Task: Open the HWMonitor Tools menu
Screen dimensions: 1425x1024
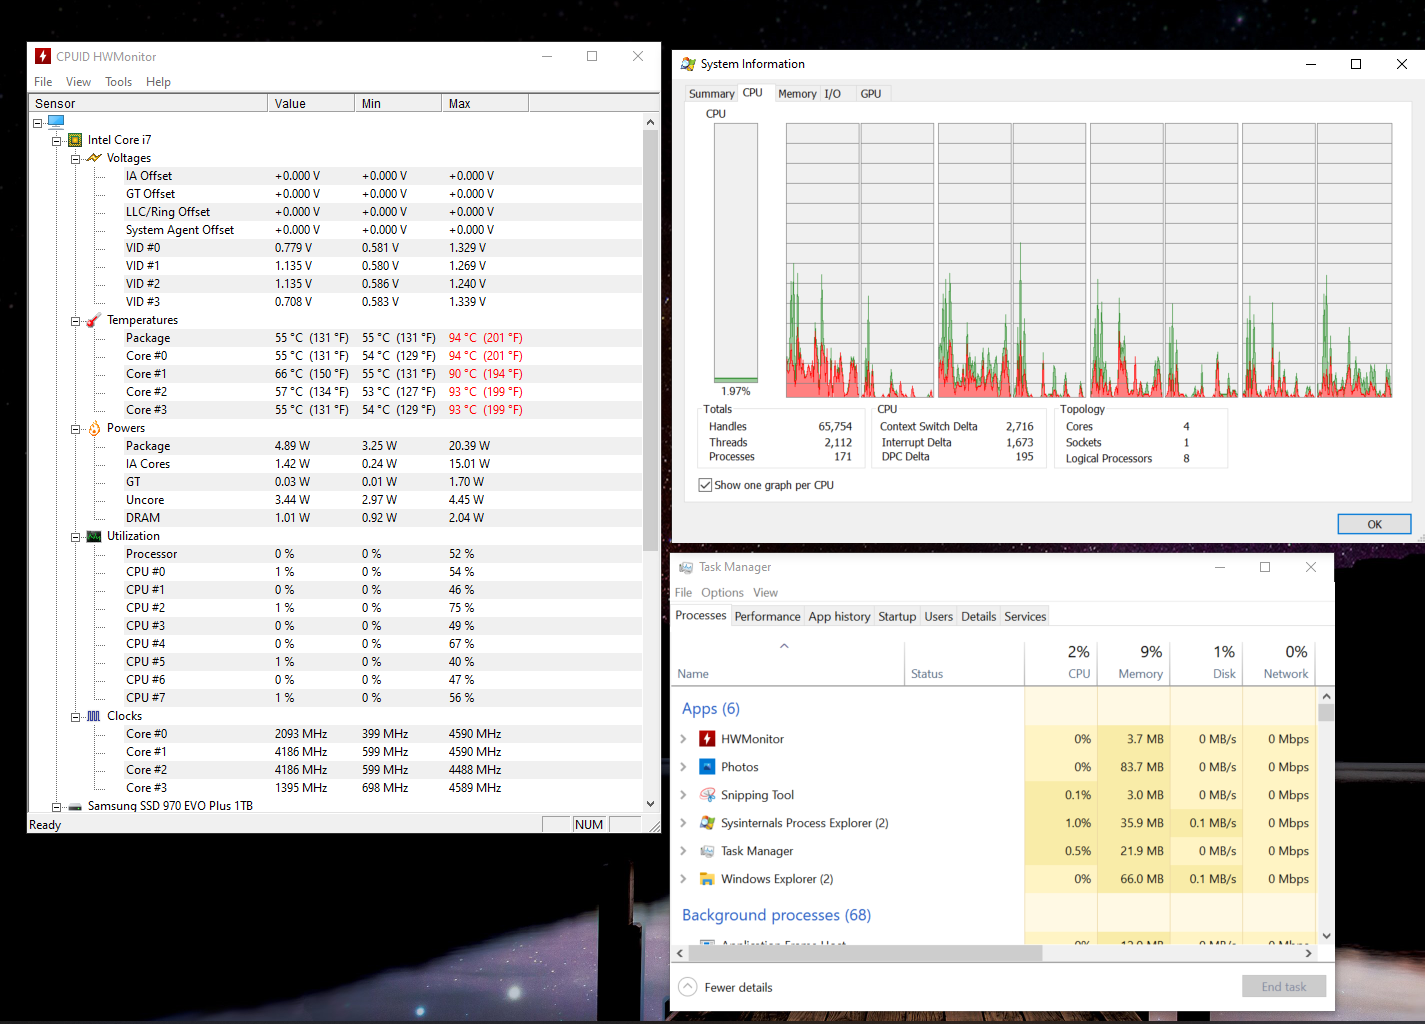Action: pyautogui.click(x=118, y=82)
